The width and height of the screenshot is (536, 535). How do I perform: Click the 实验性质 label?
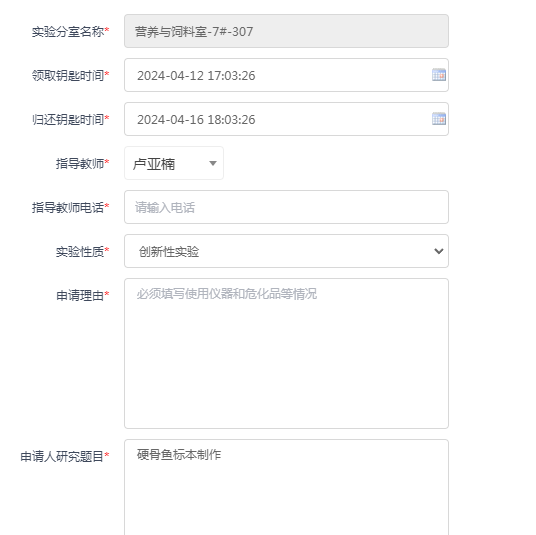[x=82, y=252]
